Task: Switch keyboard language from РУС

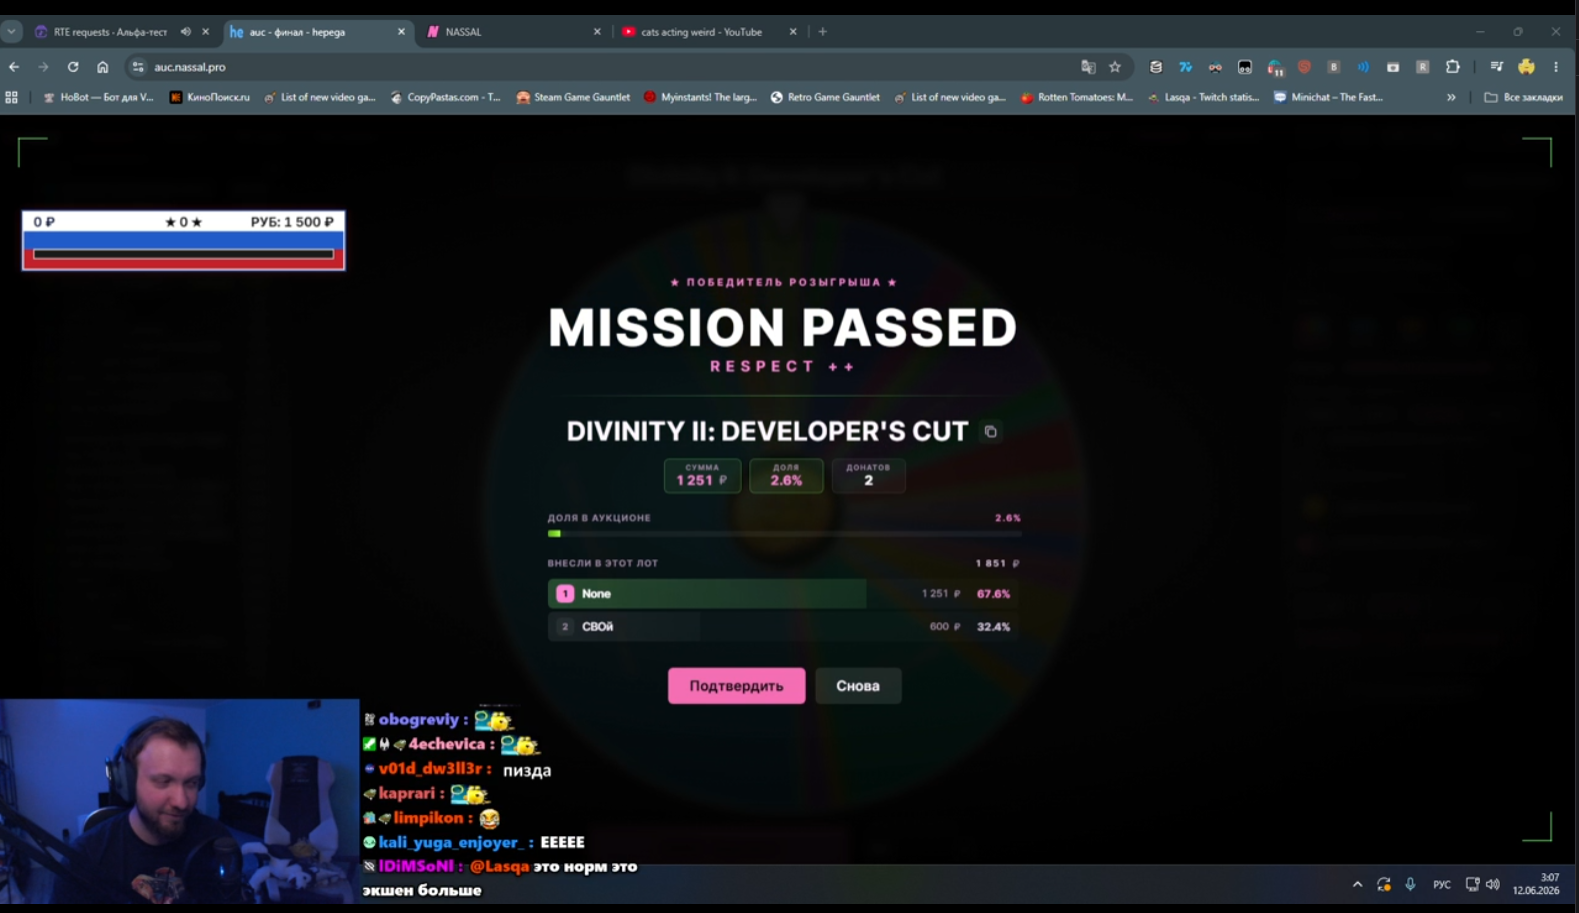Action: (x=1442, y=884)
